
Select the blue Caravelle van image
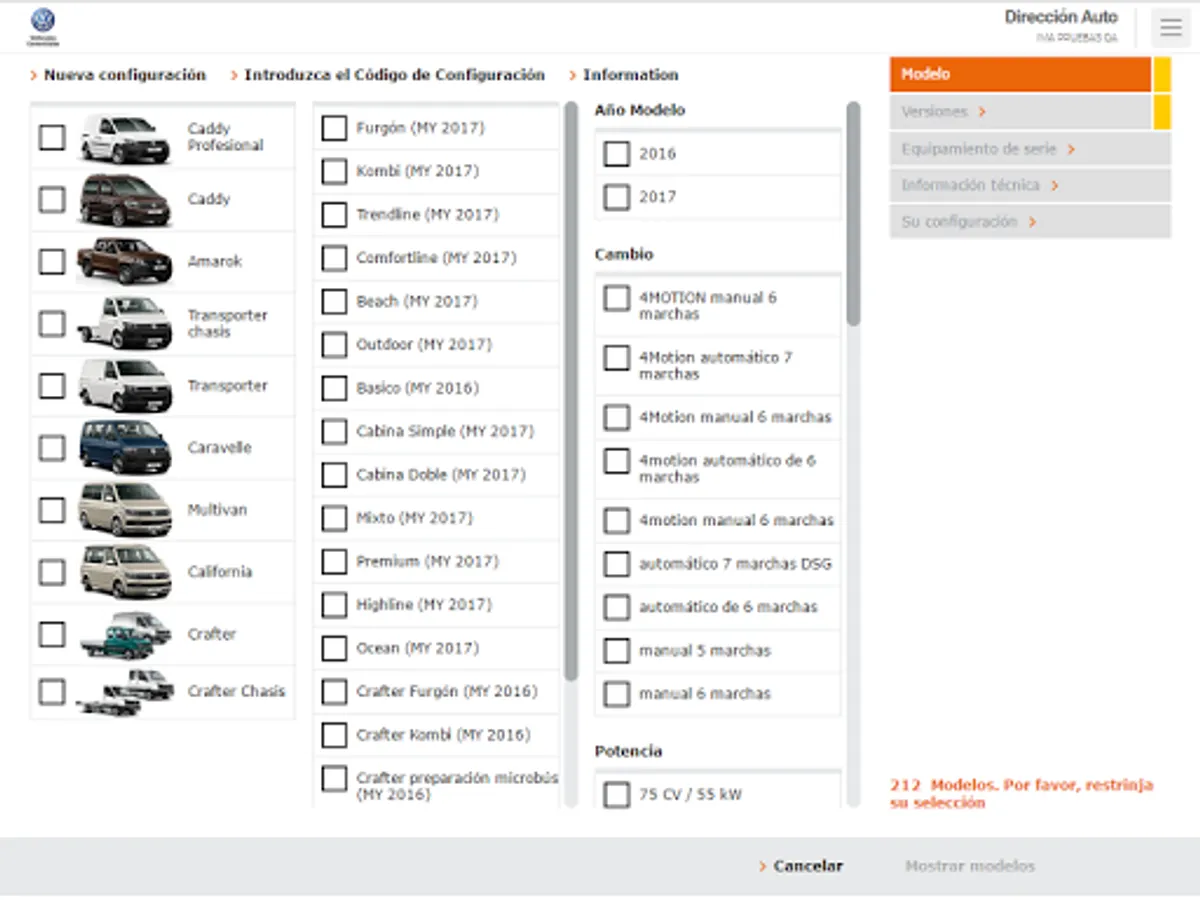pos(125,448)
